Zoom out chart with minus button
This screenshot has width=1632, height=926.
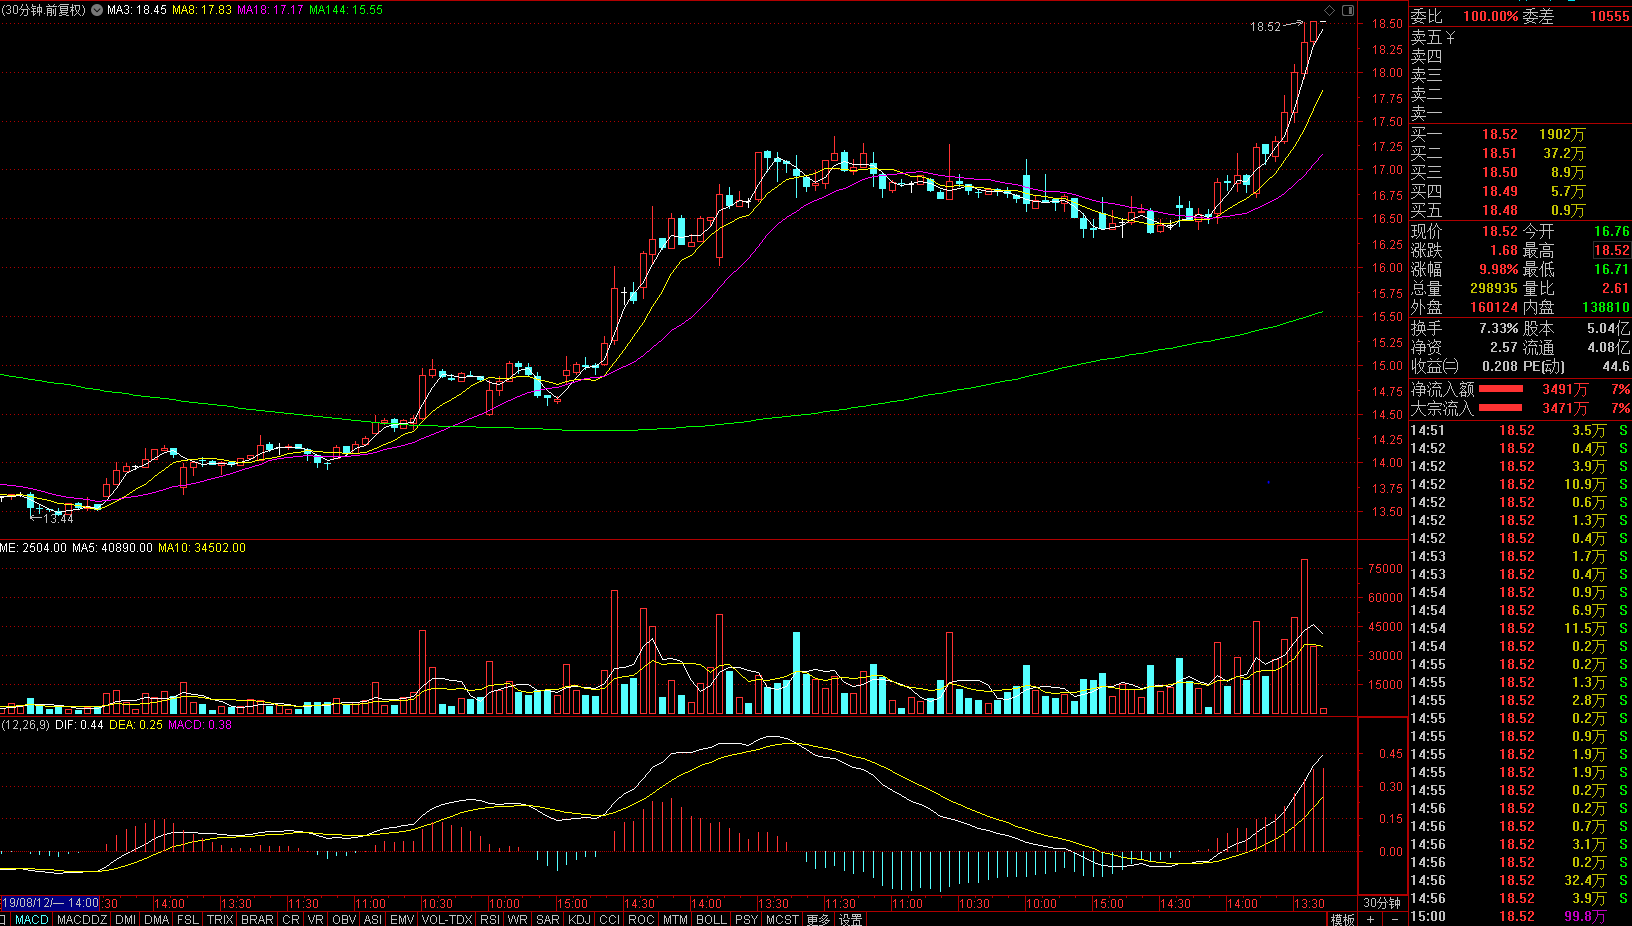(1395, 919)
